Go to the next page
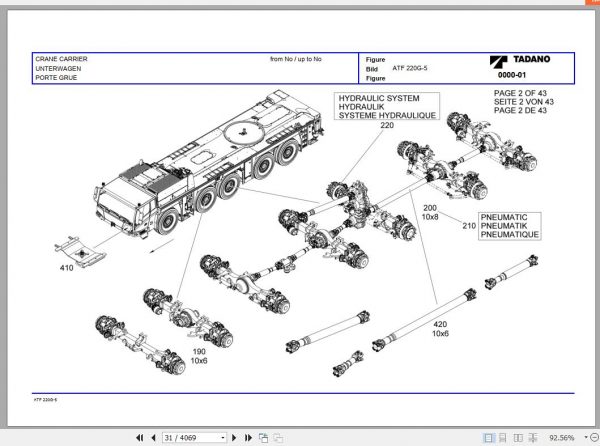 [x=234, y=438]
